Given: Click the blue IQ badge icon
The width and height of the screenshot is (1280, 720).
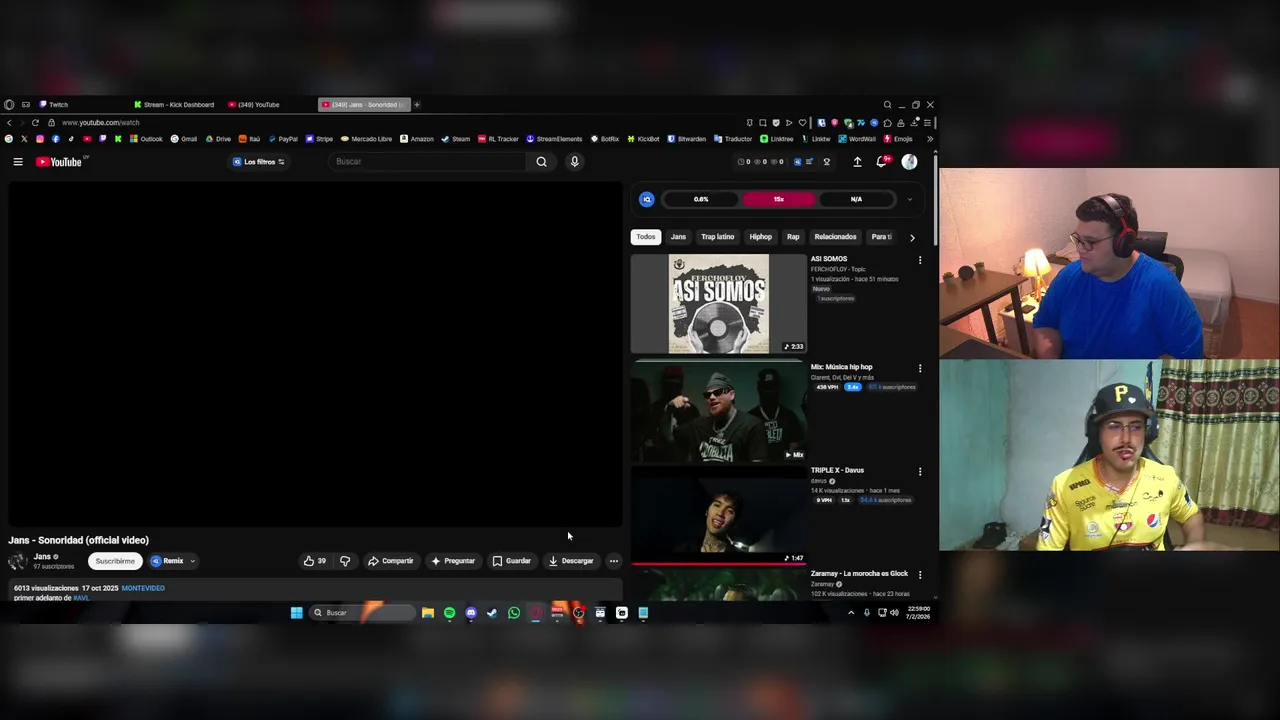Looking at the screenshot, I should pyautogui.click(x=647, y=199).
